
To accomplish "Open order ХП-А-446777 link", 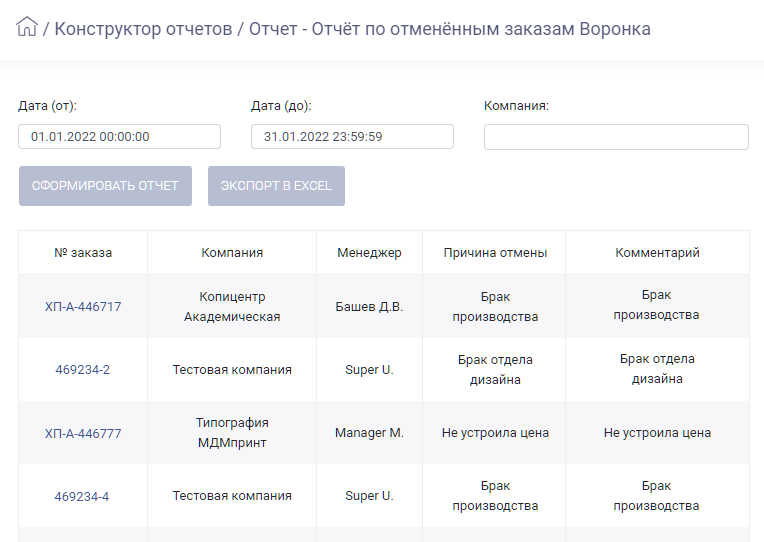I will tap(83, 433).
